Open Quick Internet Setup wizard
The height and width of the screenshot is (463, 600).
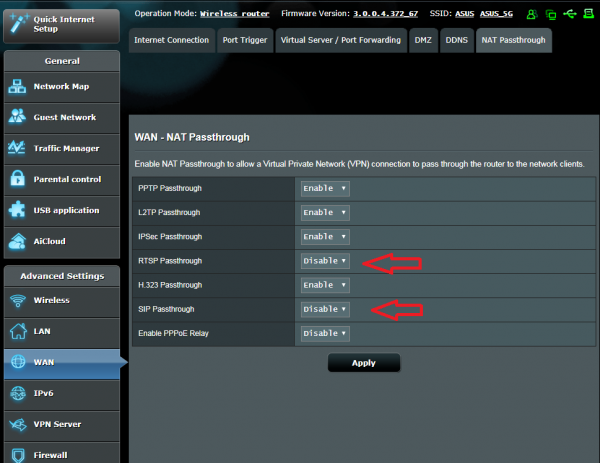tap(62, 22)
